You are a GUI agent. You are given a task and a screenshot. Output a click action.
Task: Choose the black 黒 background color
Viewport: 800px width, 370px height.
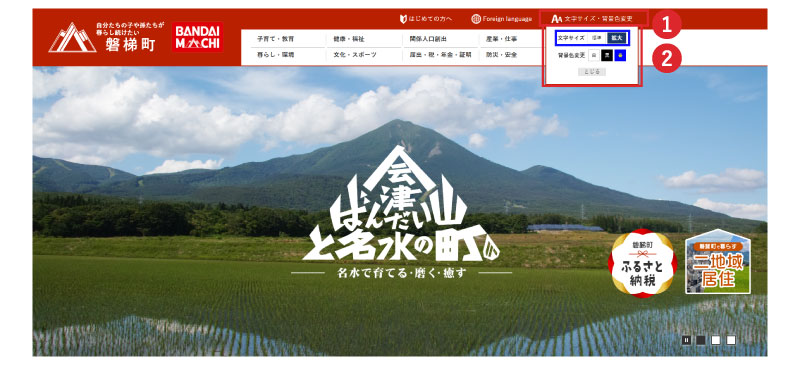607,55
